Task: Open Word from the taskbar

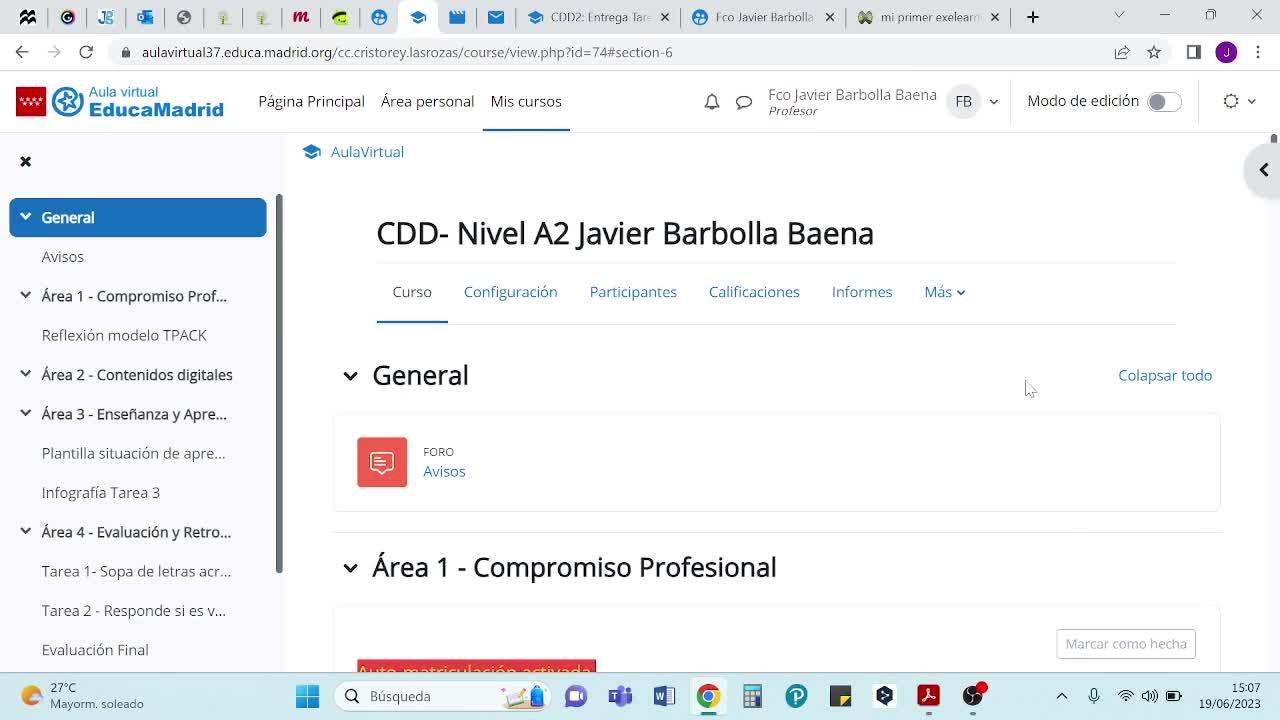Action: click(664, 696)
